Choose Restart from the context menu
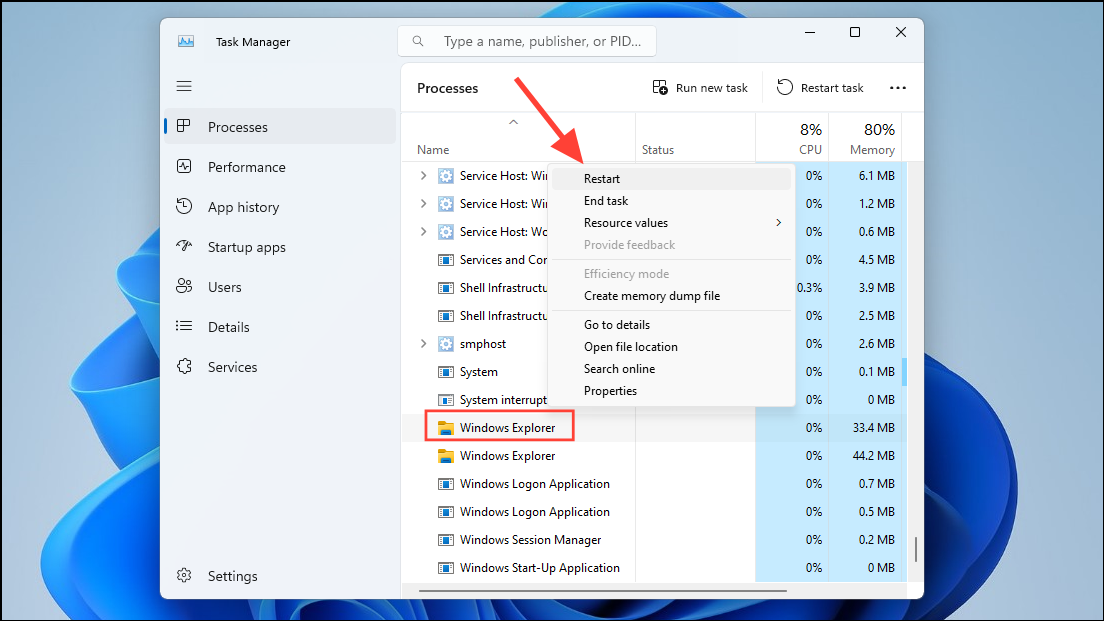This screenshot has width=1104, height=621. (671, 179)
